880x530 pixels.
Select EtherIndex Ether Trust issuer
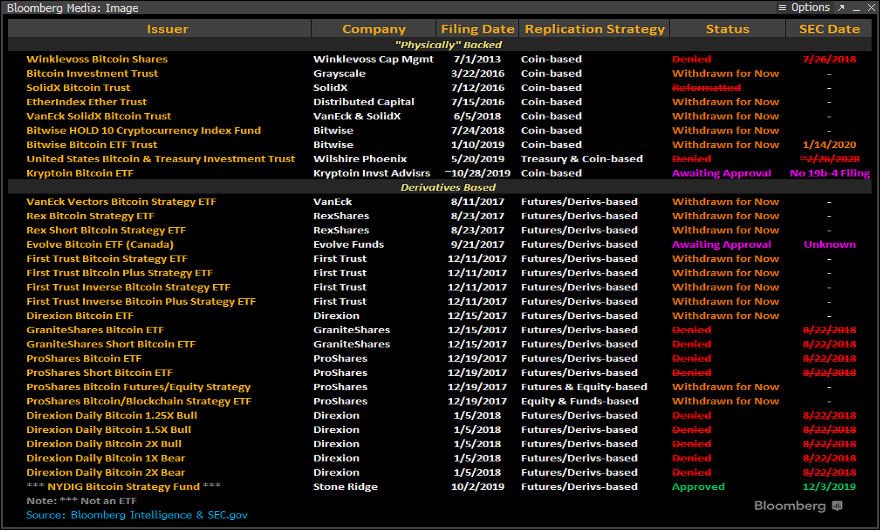tap(86, 102)
